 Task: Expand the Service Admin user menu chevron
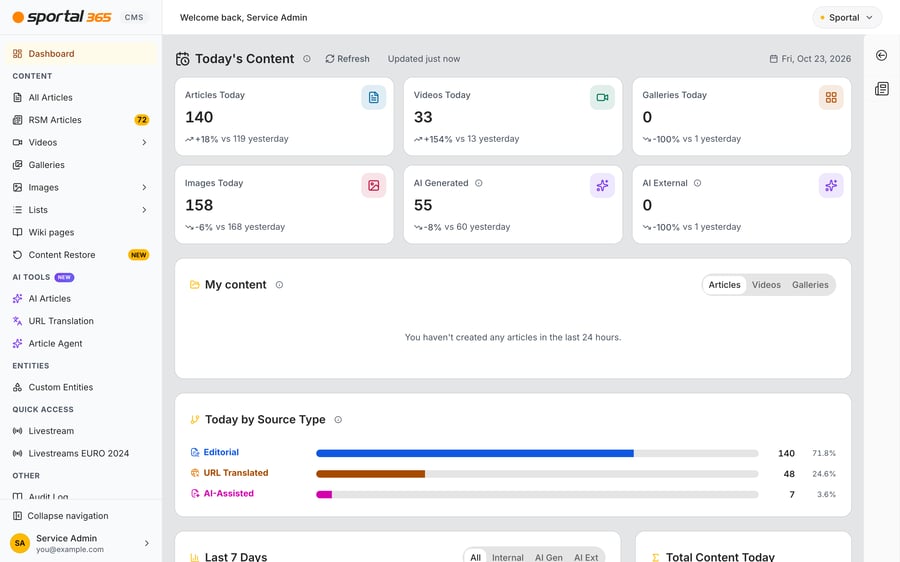click(x=147, y=543)
